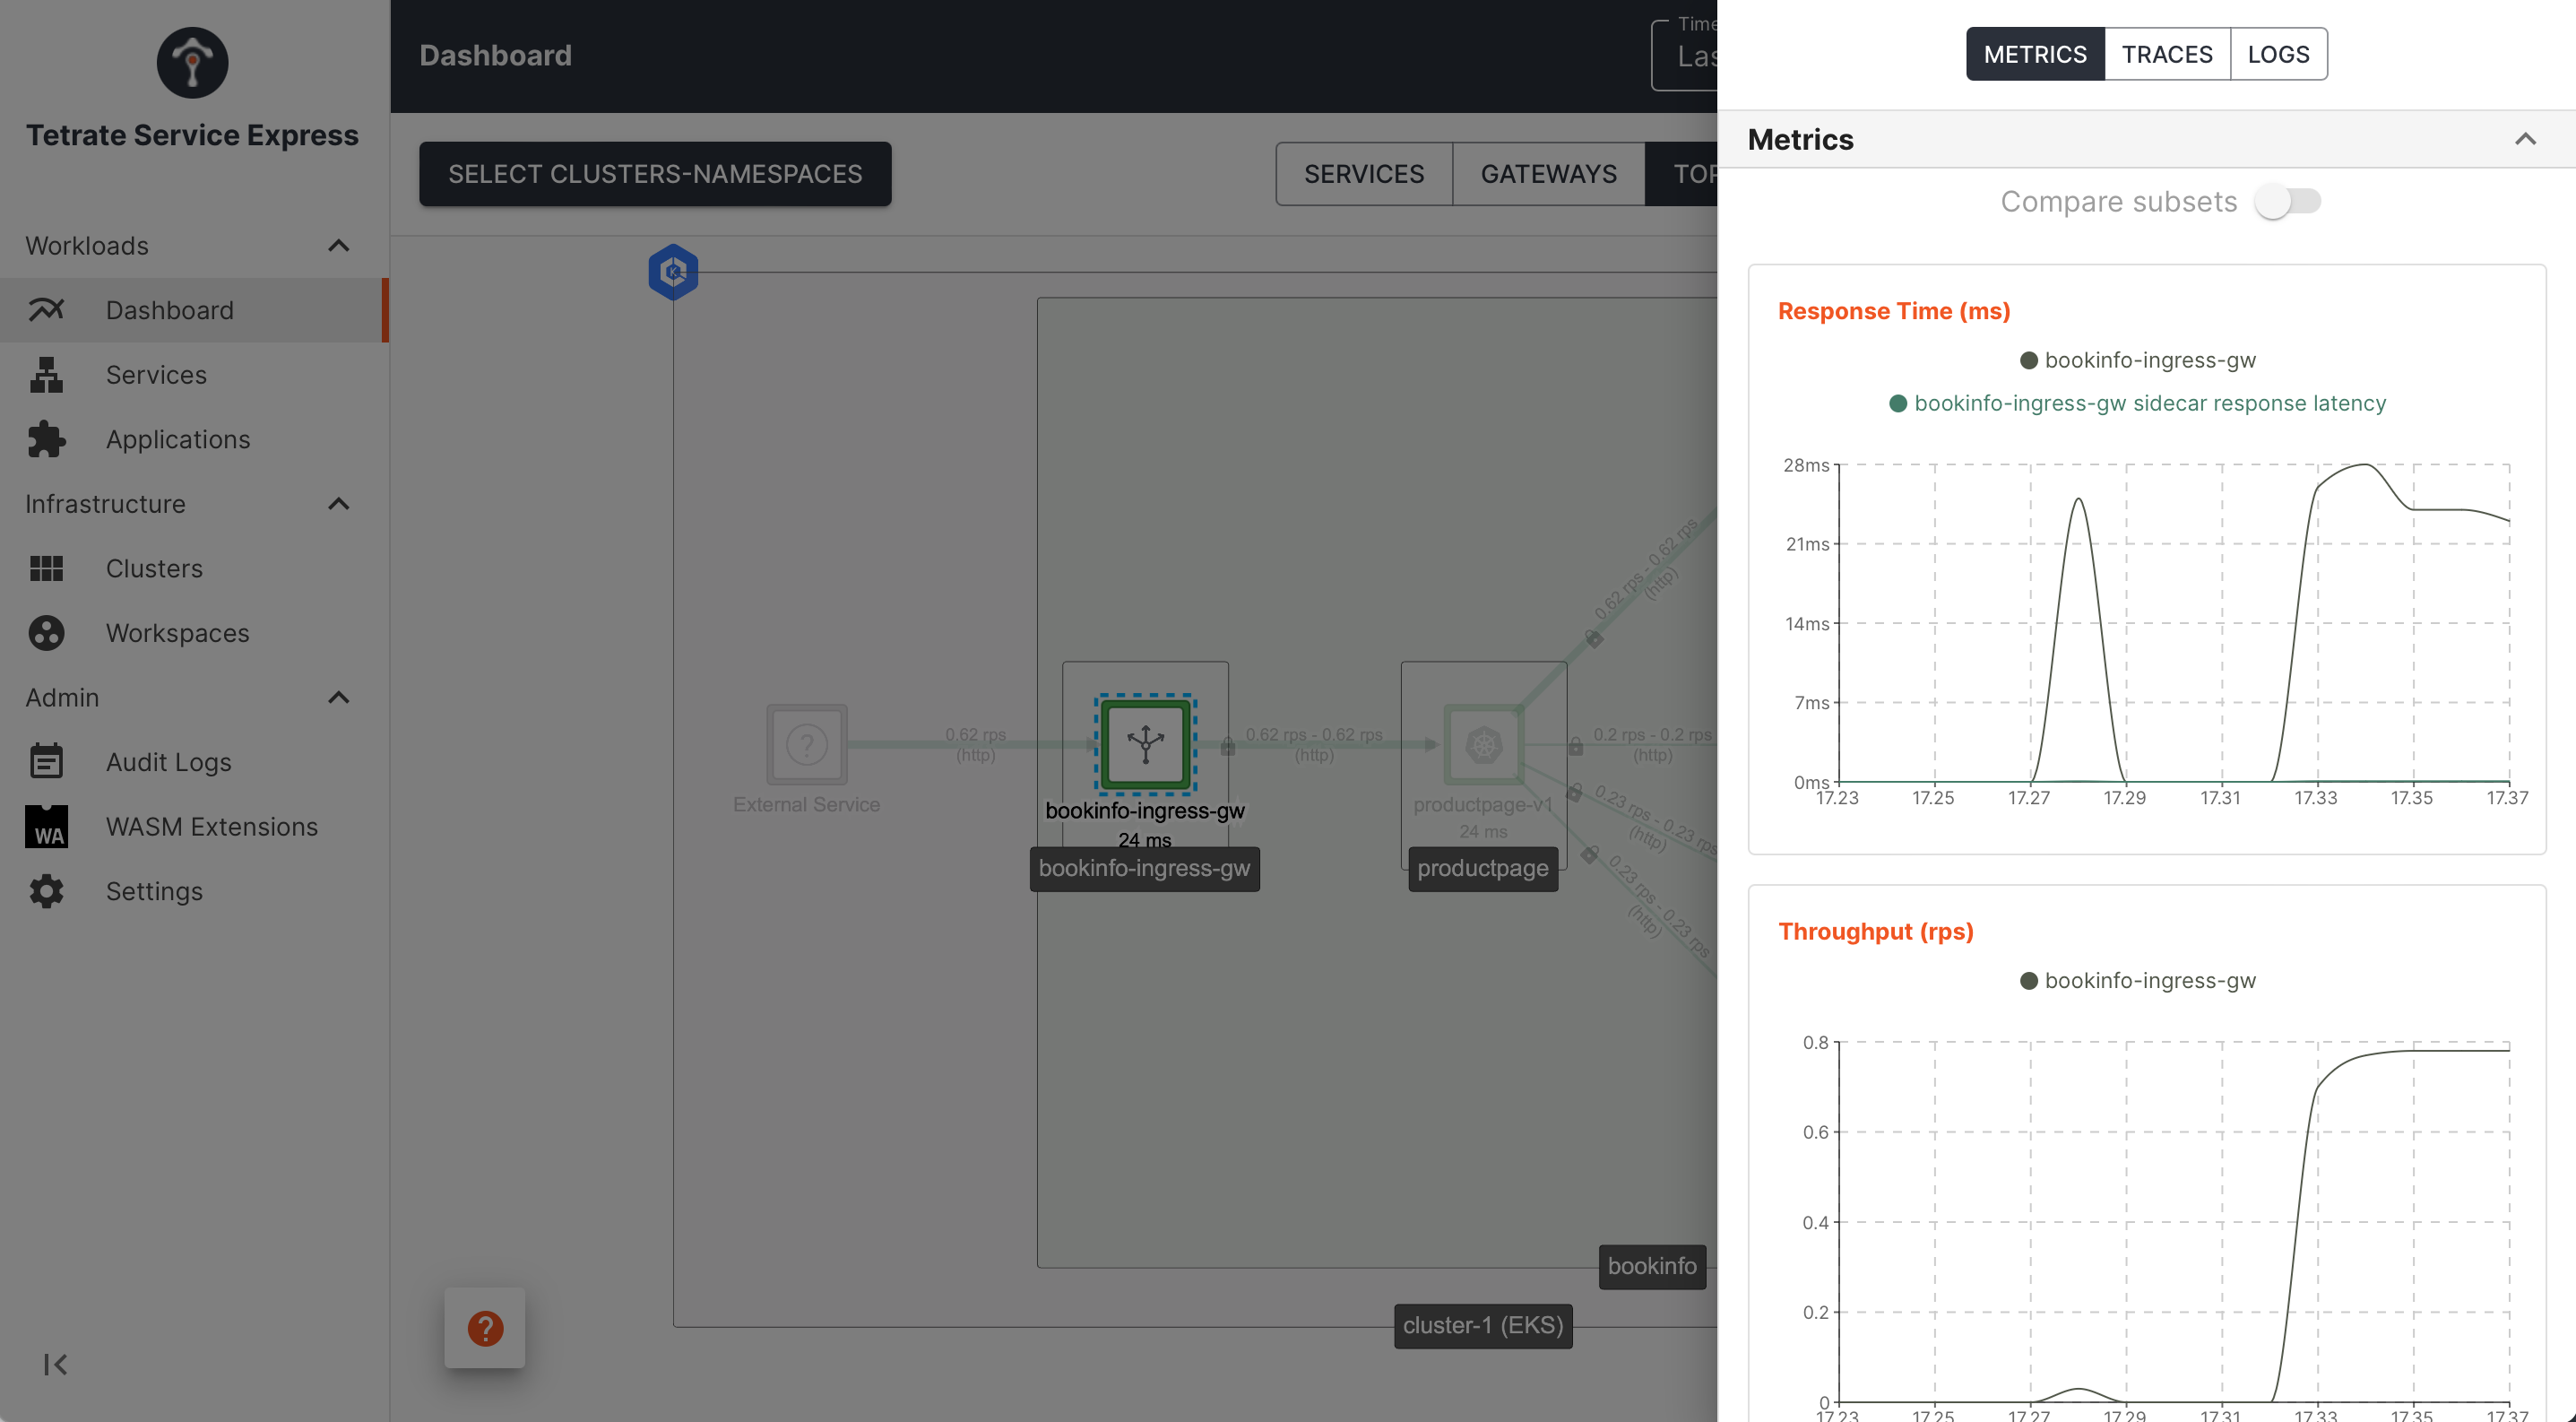Click the Services sidebar icon

(x=46, y=375)
